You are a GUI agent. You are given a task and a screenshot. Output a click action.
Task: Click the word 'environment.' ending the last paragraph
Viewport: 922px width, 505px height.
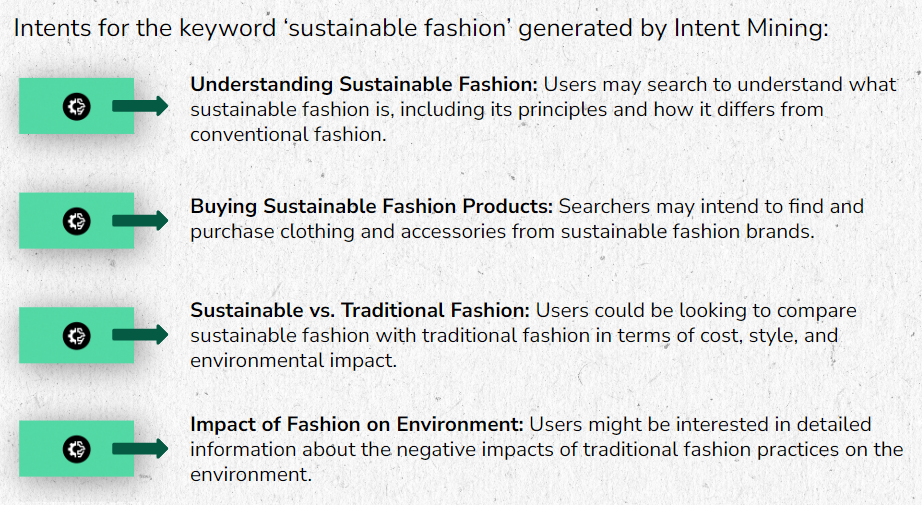[251, 474]
